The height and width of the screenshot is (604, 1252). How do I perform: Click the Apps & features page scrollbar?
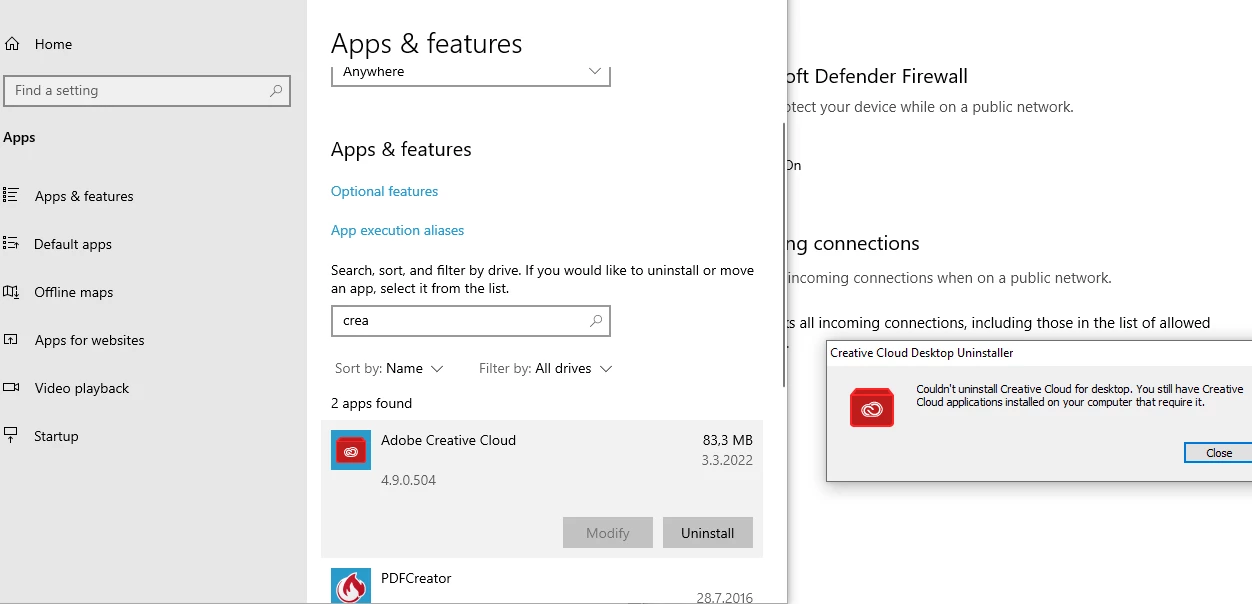pos(784,255)
